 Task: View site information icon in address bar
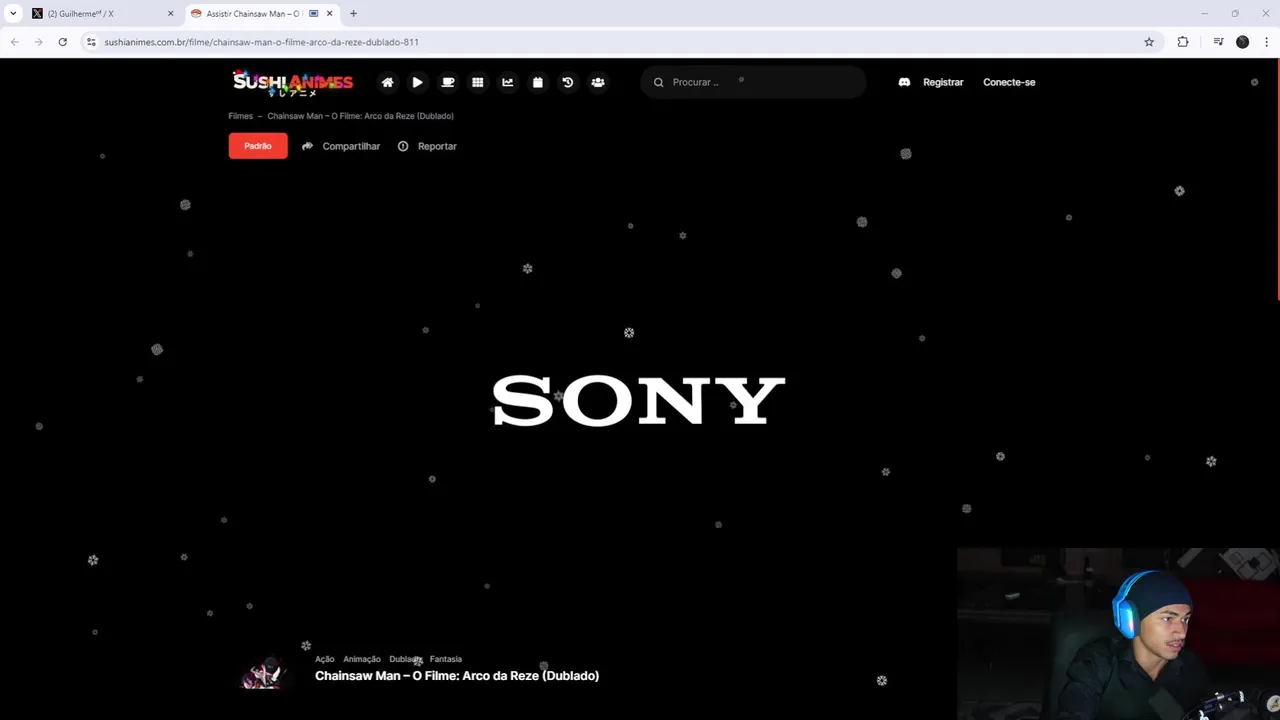coord(91,42)
